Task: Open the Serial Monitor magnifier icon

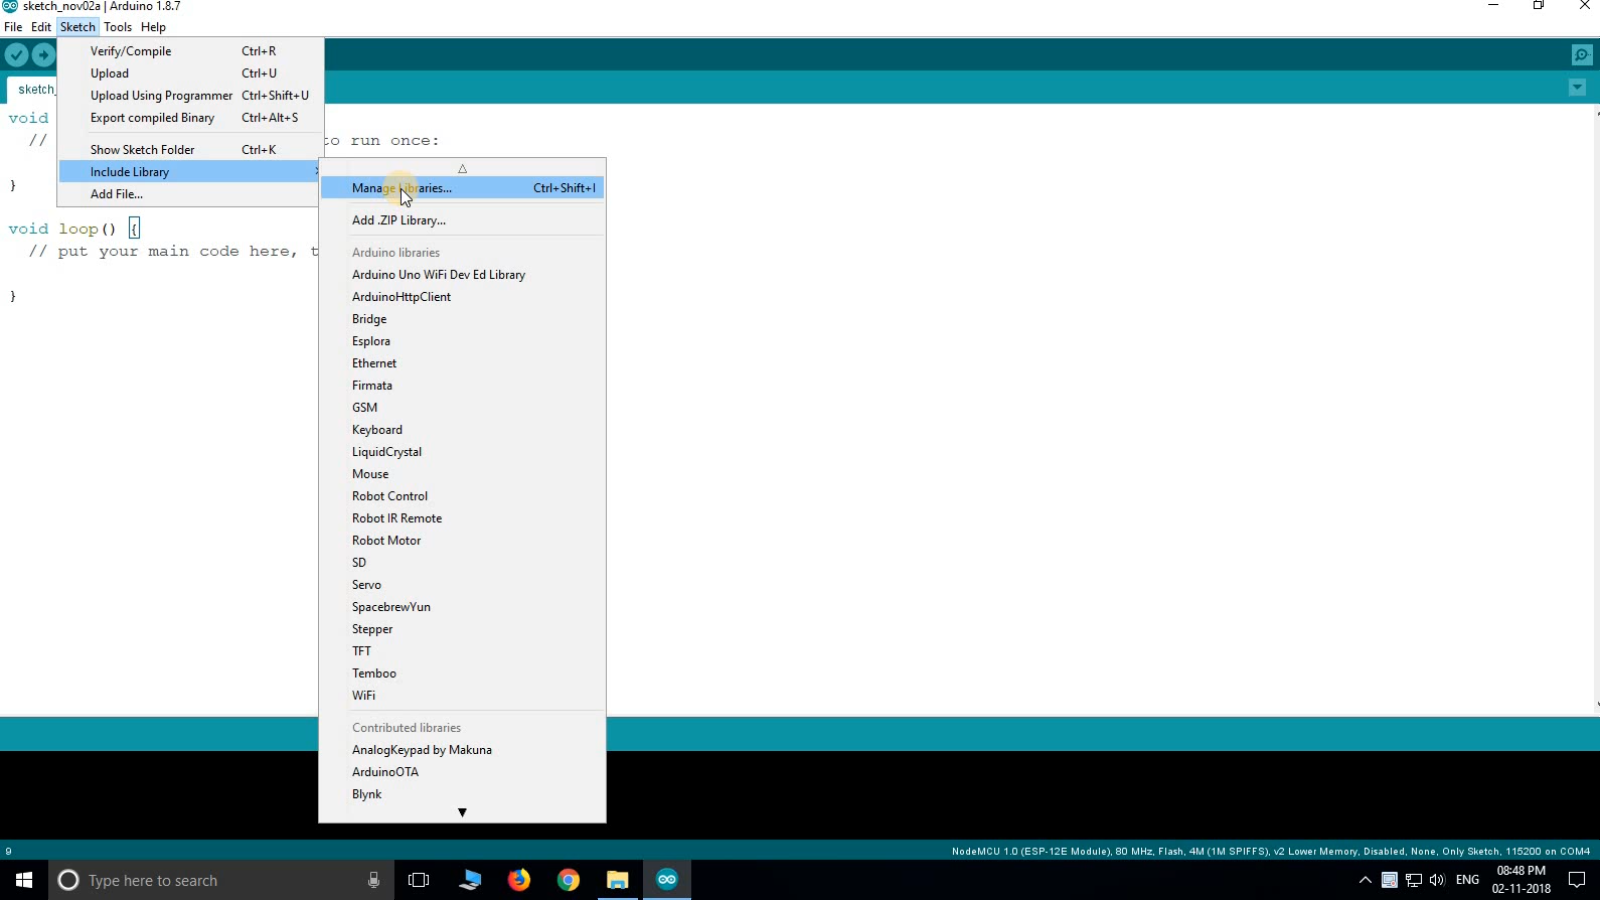Action: [1583, 54]
